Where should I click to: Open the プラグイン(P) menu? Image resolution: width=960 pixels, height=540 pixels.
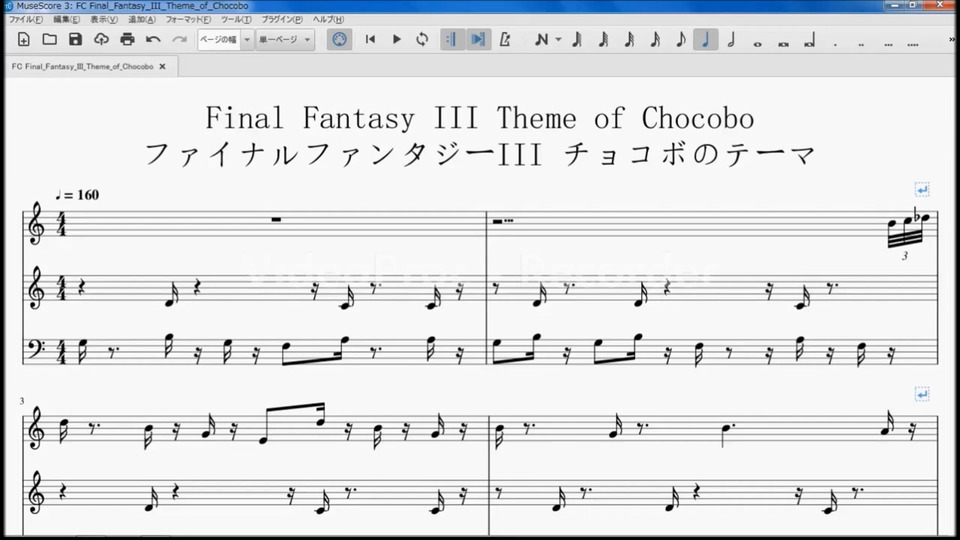[282, 20]
